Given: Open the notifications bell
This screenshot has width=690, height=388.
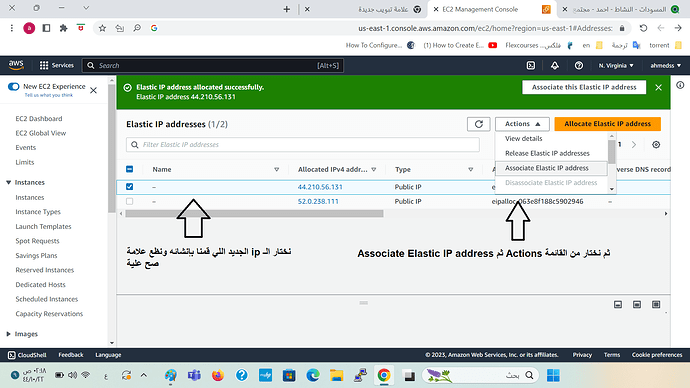Looking at the screenshot, I should [554, 65].
